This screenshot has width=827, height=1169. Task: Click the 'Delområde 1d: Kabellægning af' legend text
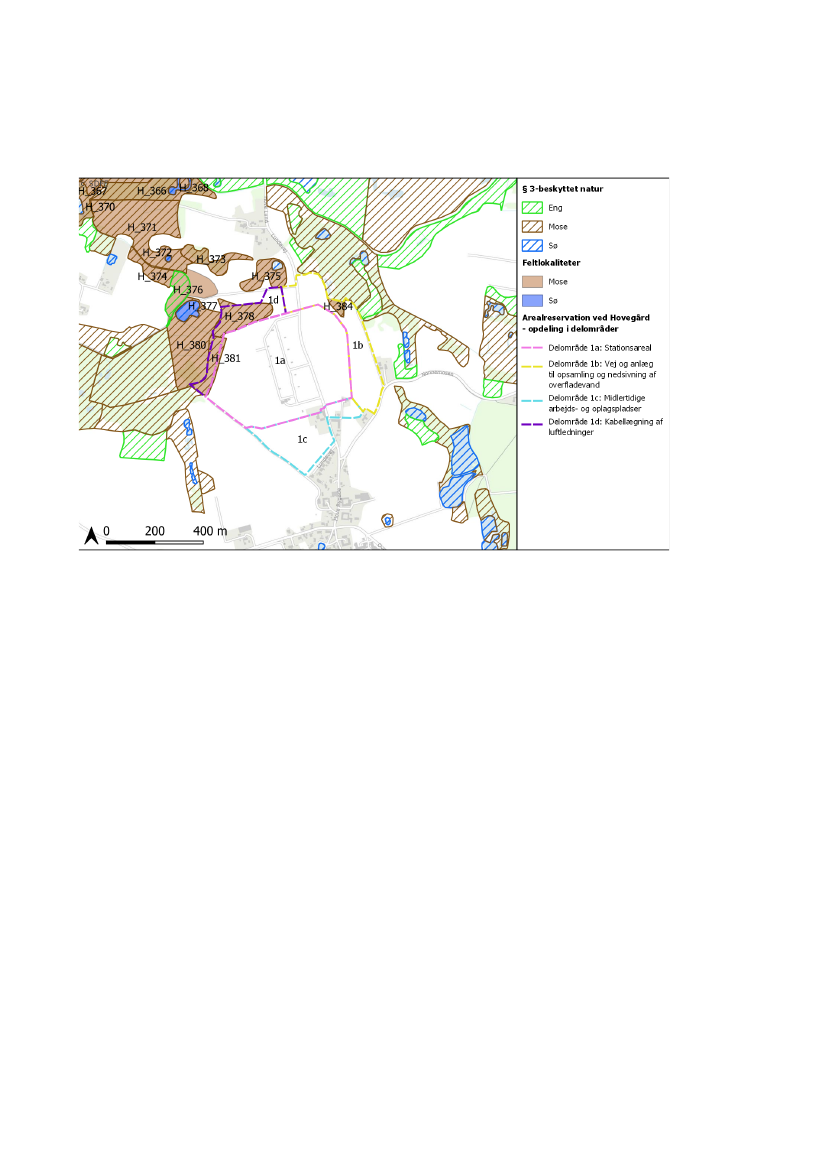(606, 422)
